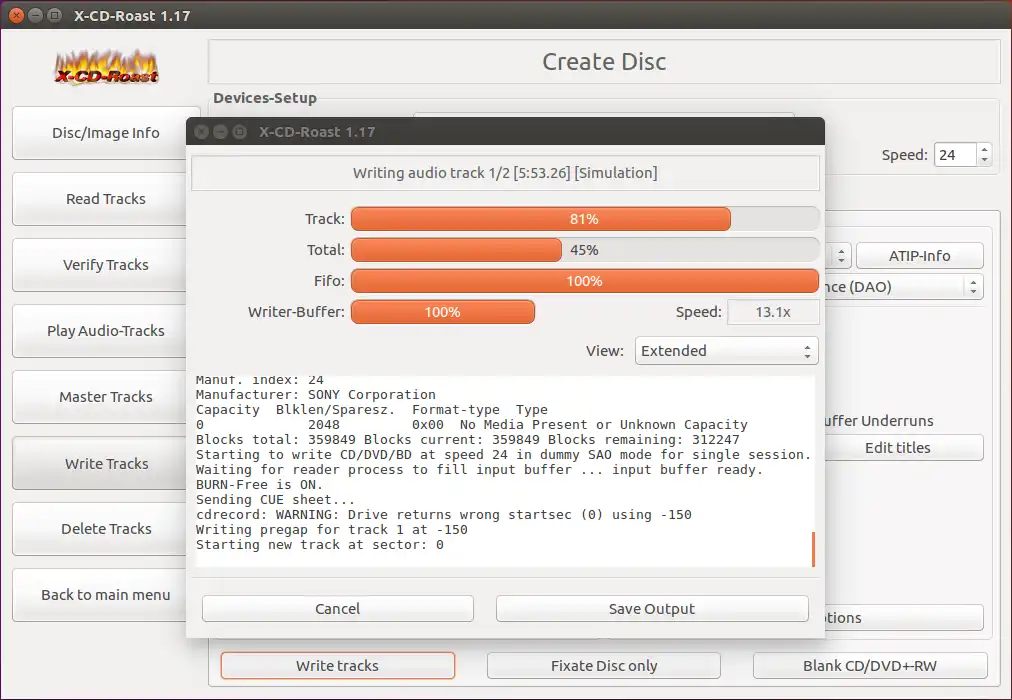Maximize the write progress dialog
This screenshot has height=700, width=1012.
[239, 132]
